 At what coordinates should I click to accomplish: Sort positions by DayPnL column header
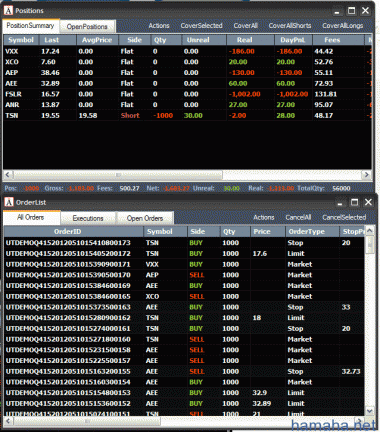click(x=293, y=40)
